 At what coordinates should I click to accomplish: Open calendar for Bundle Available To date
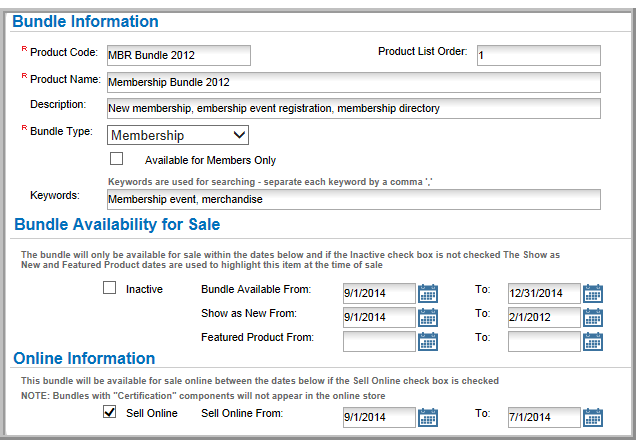[x=593, y=294]
